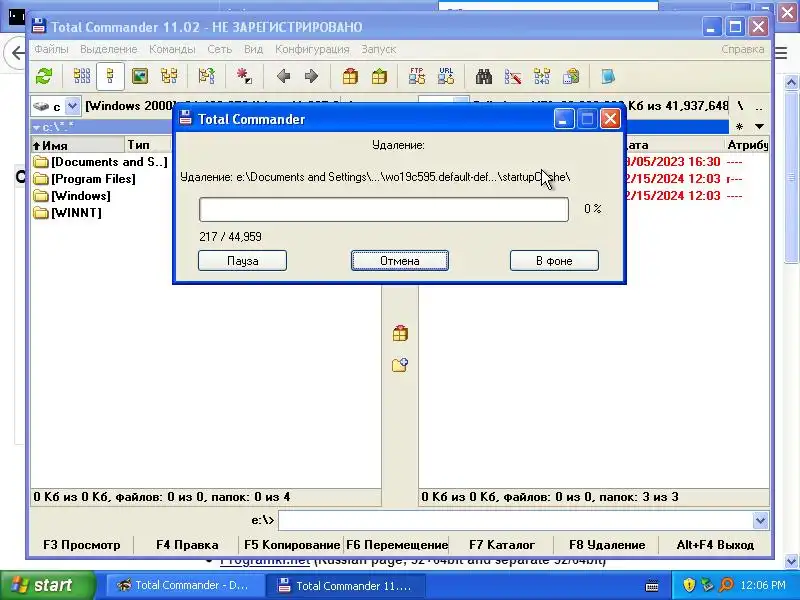Click the pack files toolbar icon
Image resolution: width=800 pixels, height=600 pixels.
[x=350, y=77]
